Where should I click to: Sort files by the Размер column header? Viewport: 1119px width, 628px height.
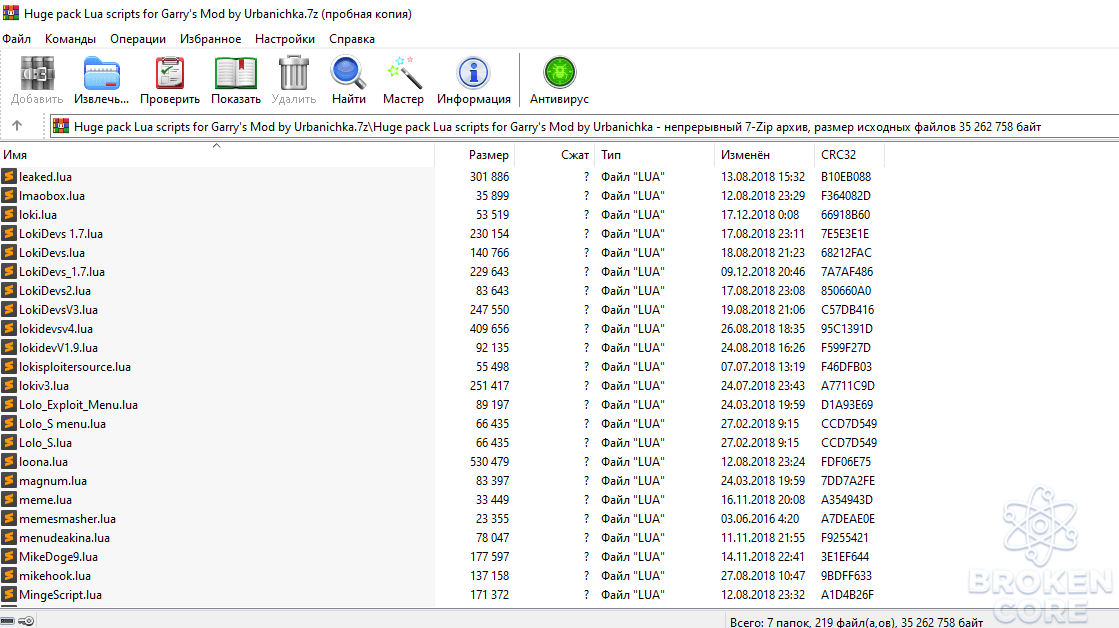click(x=475, y=155)
